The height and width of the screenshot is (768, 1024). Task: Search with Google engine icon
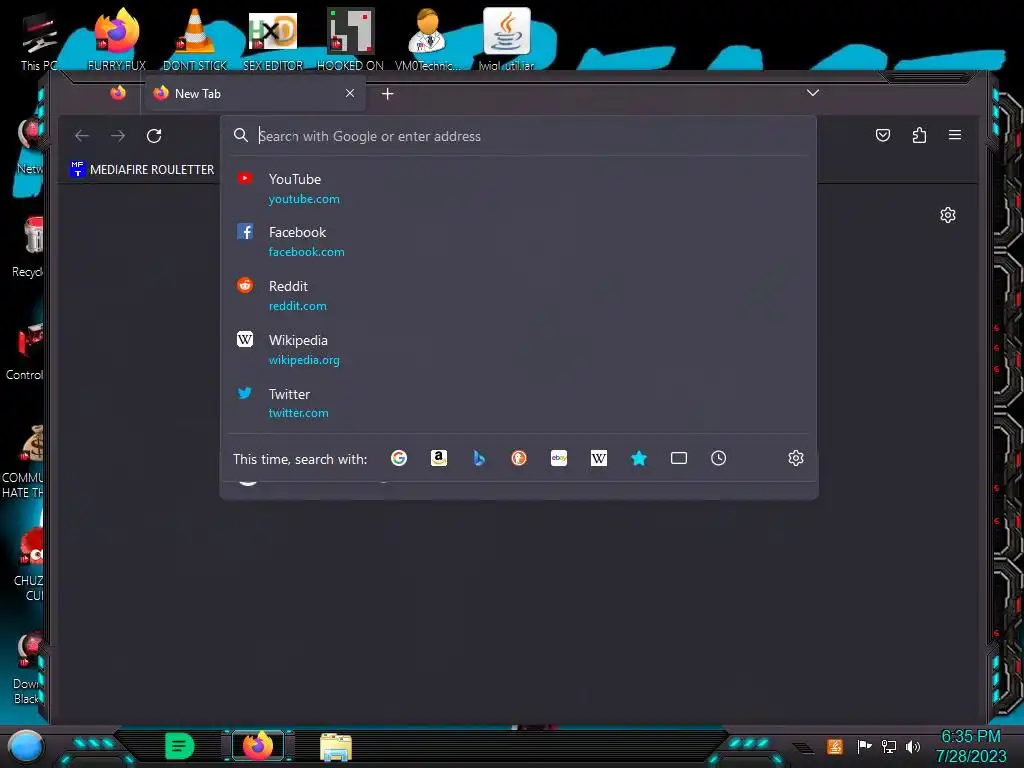[398, 458]
